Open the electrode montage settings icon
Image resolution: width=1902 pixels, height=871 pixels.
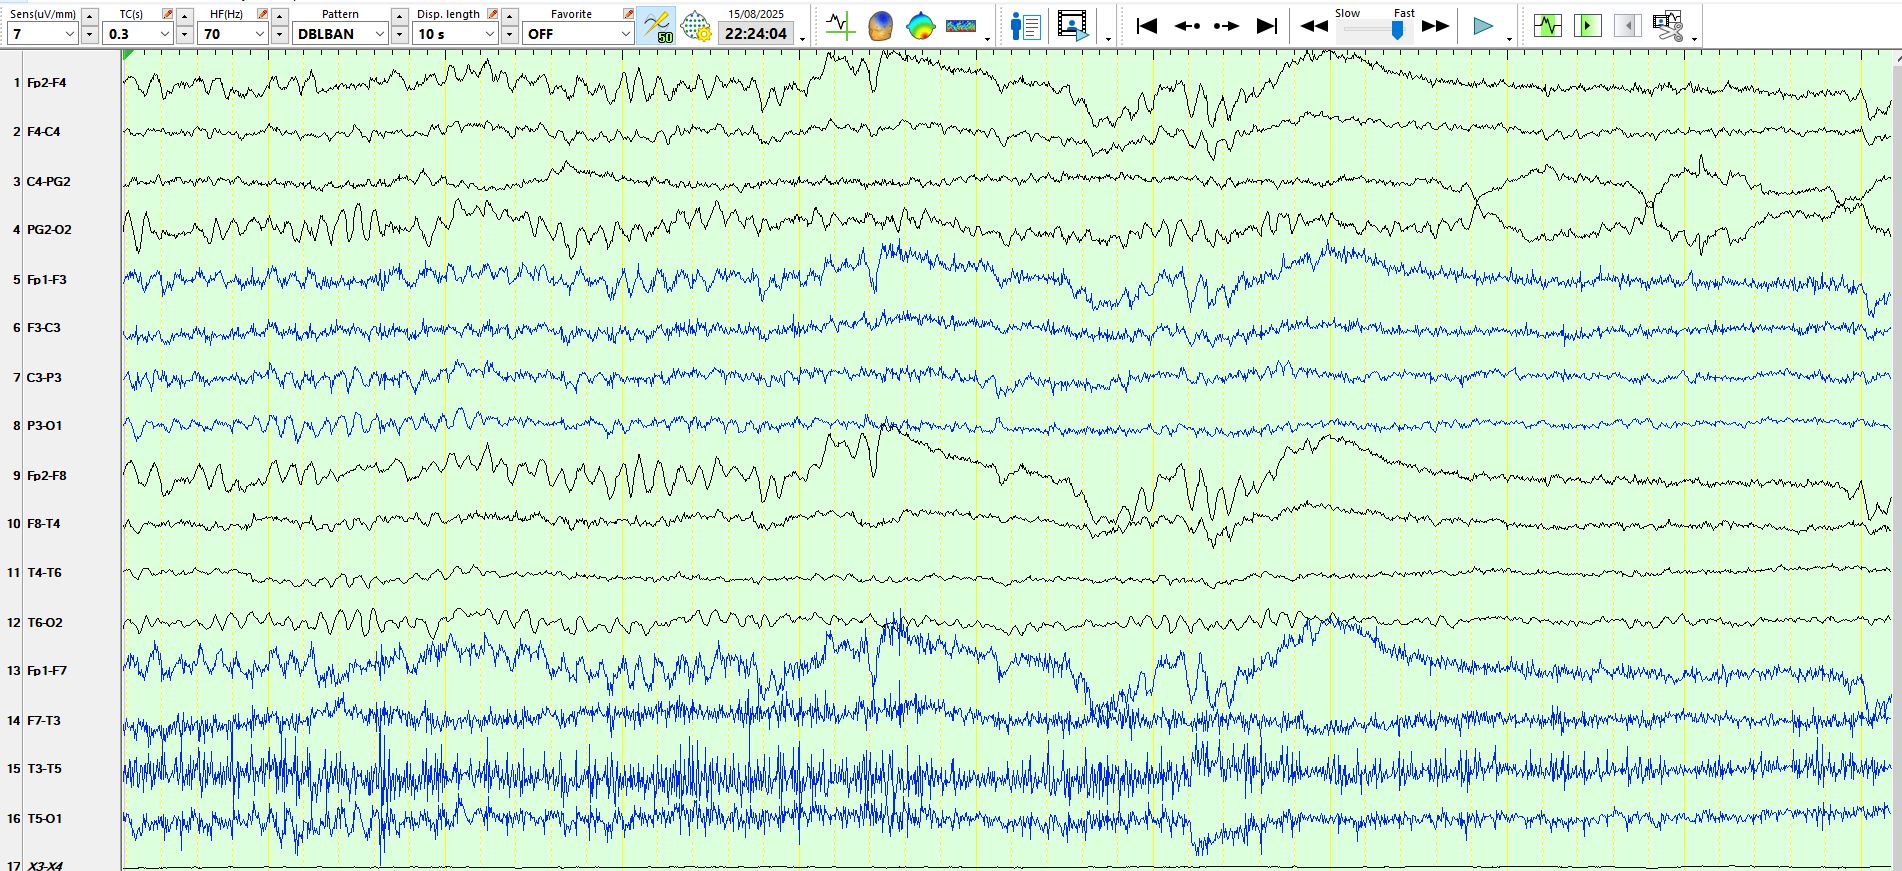pos(696,25)
